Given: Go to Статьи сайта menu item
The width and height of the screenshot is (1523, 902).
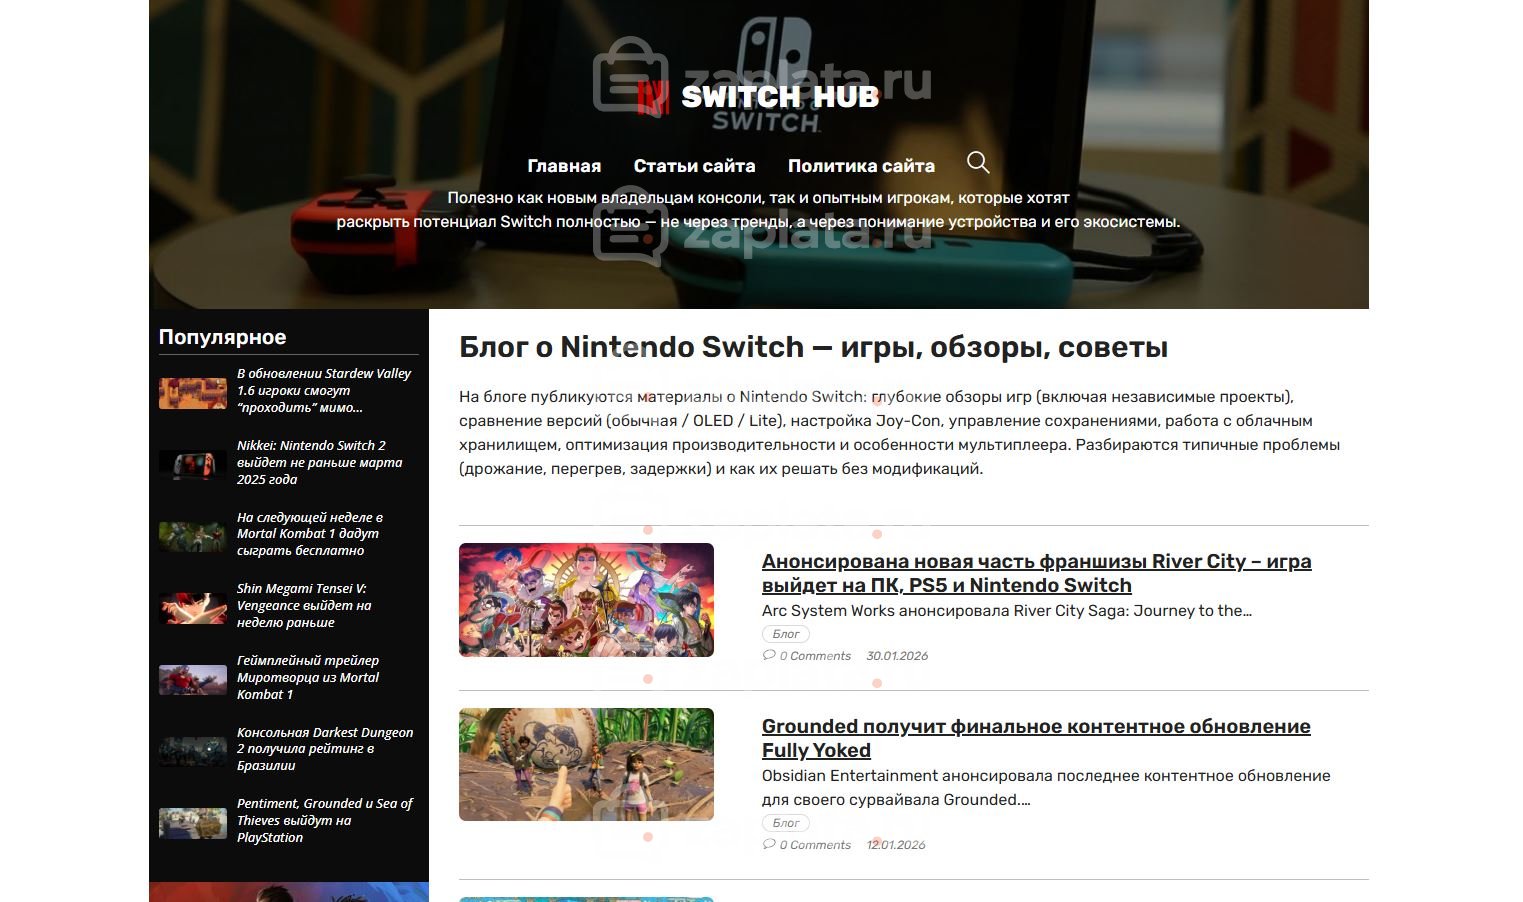Looking at the screenshot, I should [x=694, y=166].
